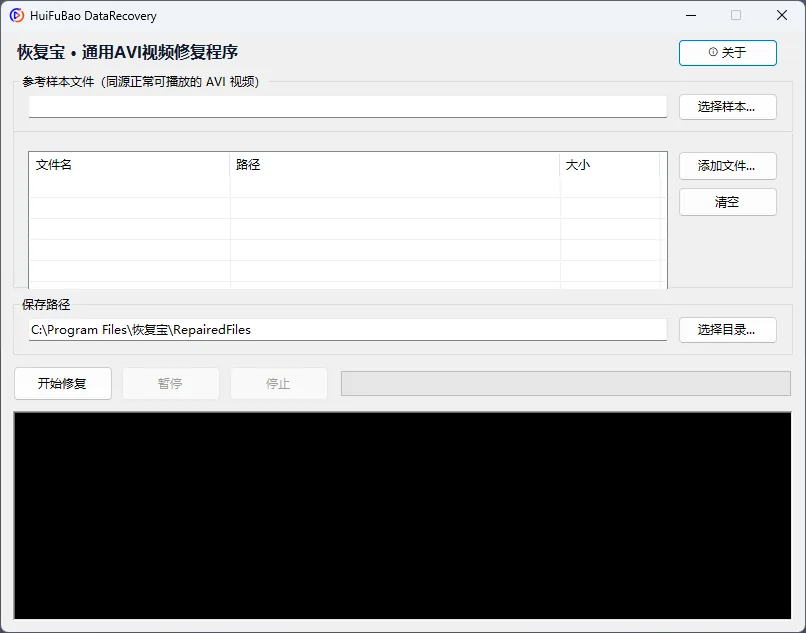Start repair with 开始修复
This screenshot has width=806, height=633.
pos(63,383)
